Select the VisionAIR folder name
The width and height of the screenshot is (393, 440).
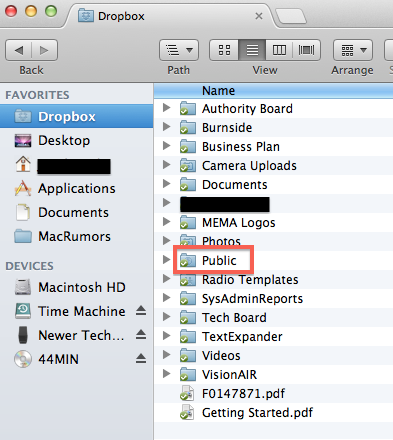[230, 374]
